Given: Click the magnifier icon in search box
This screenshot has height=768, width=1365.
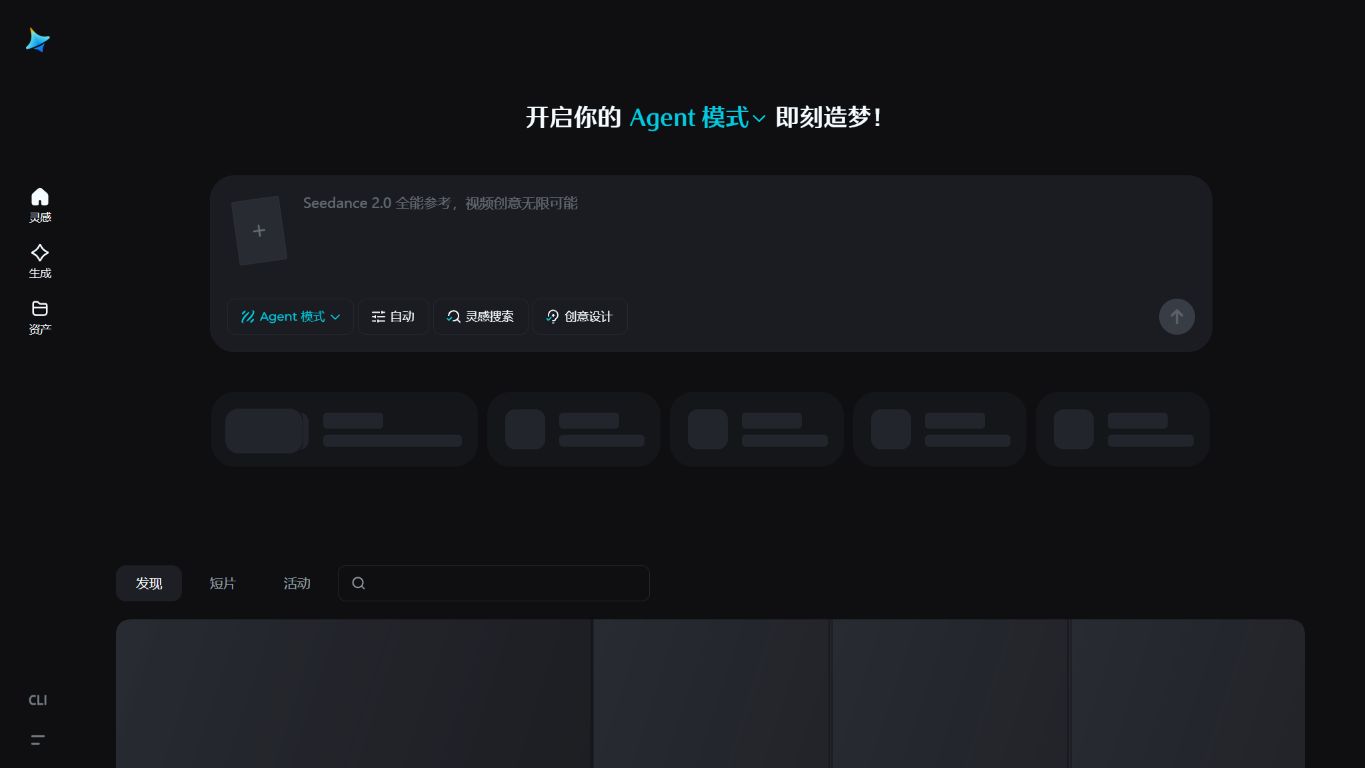Looking at the screenshot, I should pos(358,583).
